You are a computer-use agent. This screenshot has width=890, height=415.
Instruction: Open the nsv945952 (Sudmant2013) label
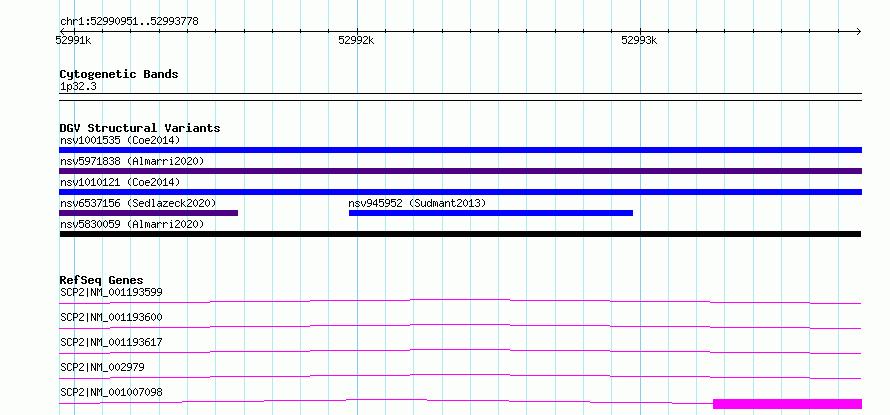417,203
